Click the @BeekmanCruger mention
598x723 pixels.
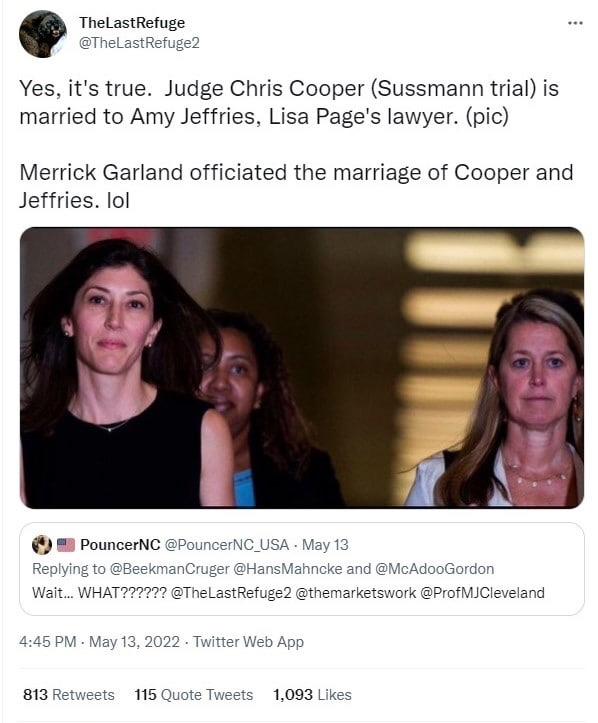click(x=169, y=569)
